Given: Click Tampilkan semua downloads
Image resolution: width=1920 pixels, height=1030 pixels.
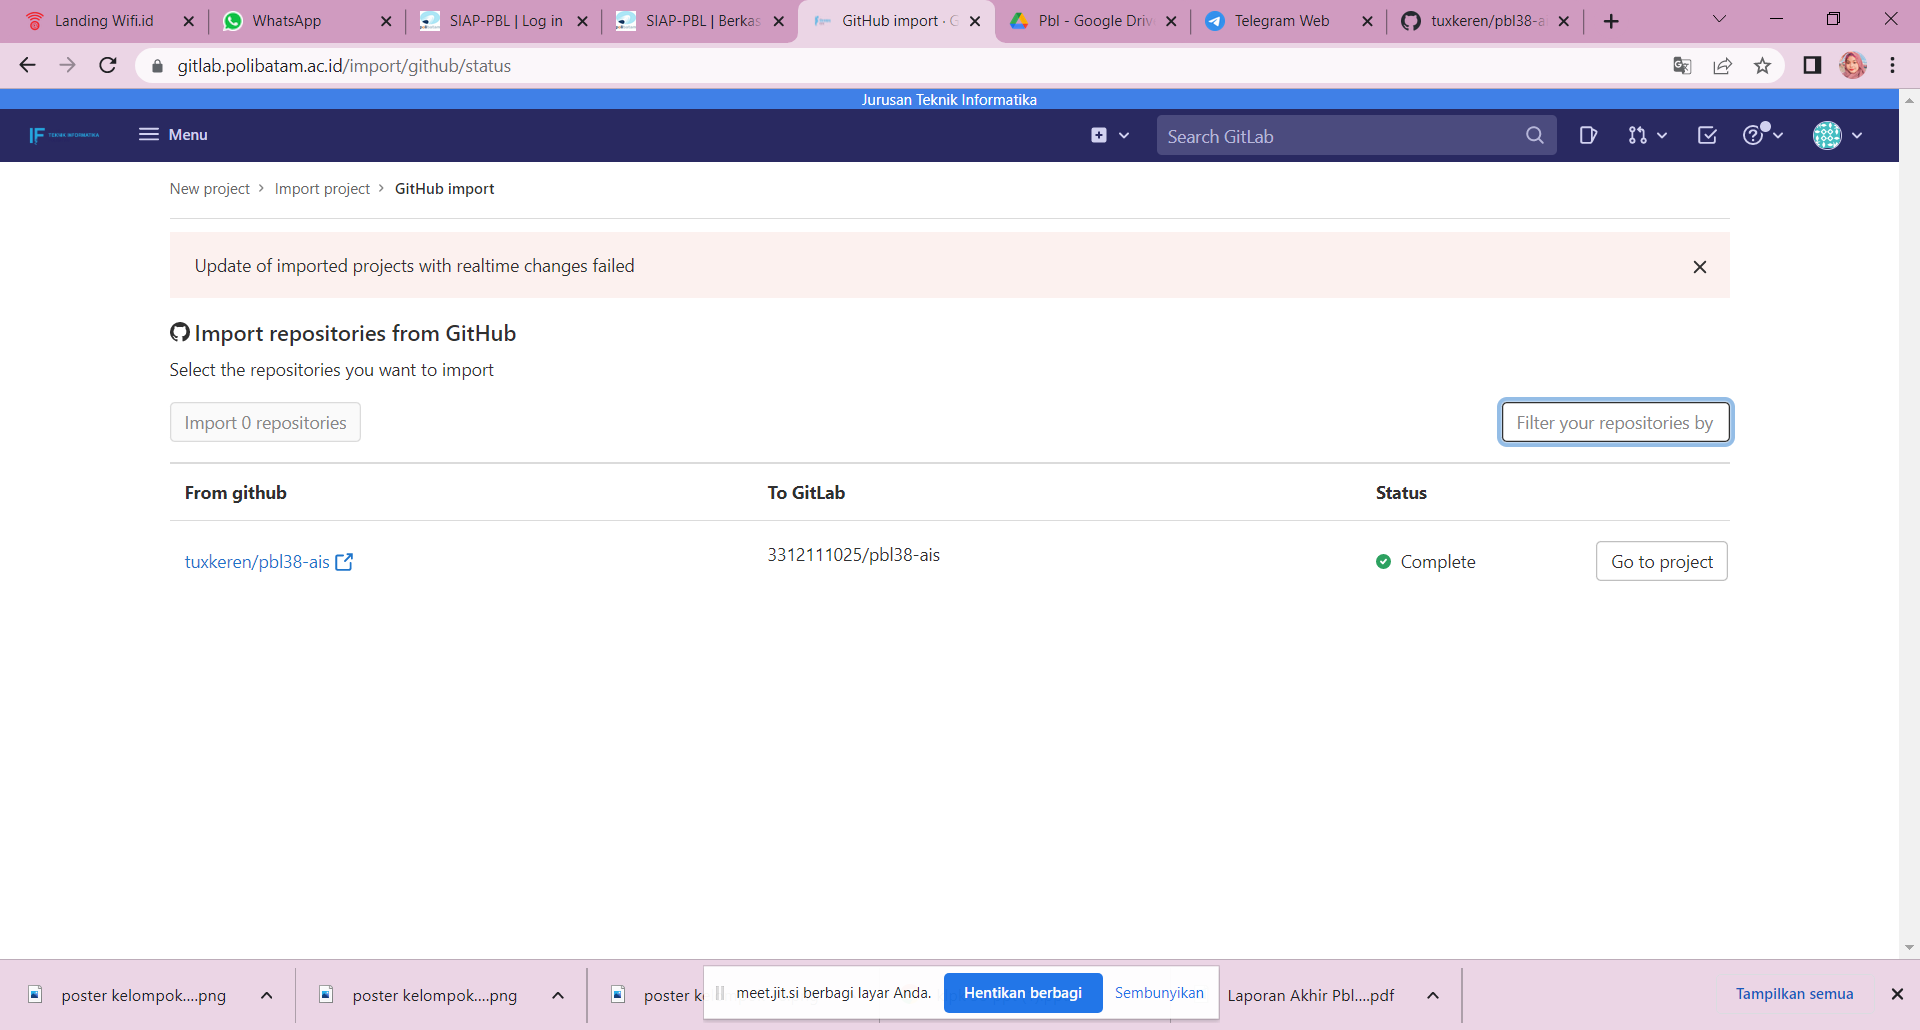Looking at the screenshot, I should pyautogui.click(x=1794, y=994).
